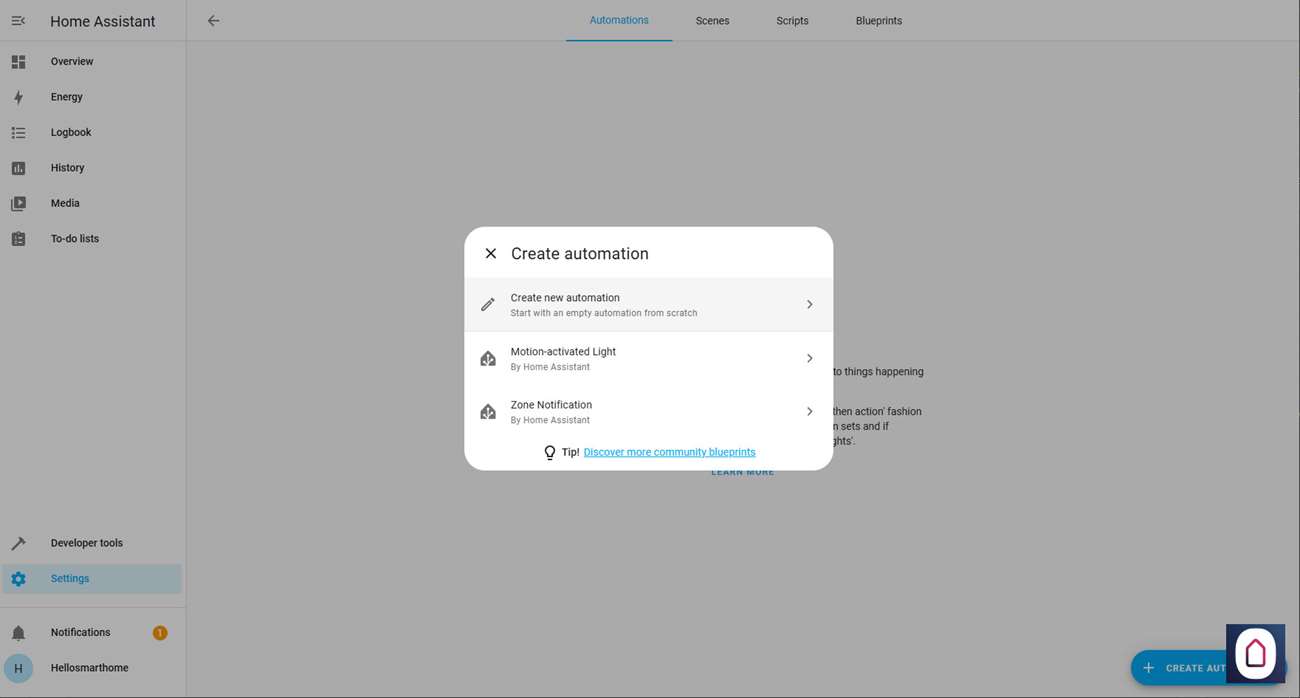This screenshot has width=1300, height=698.
Task: Open the Hellosmarthome profile entry
Action: pyautogui.click(x=92, y=668)
